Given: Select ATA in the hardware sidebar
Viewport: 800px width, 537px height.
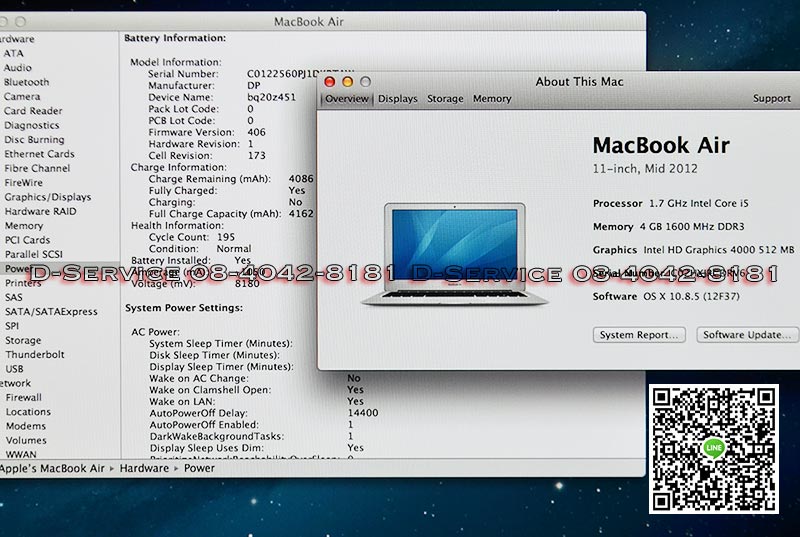Looking at the screenshot, I should tap(13, 53).
